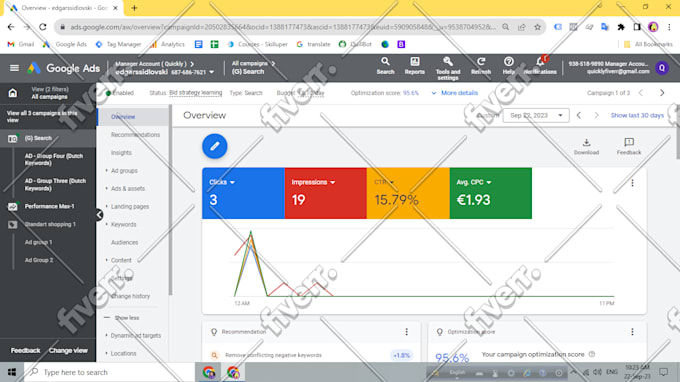
Task: Click Show last 30 days link
Action: coord(637,115)
